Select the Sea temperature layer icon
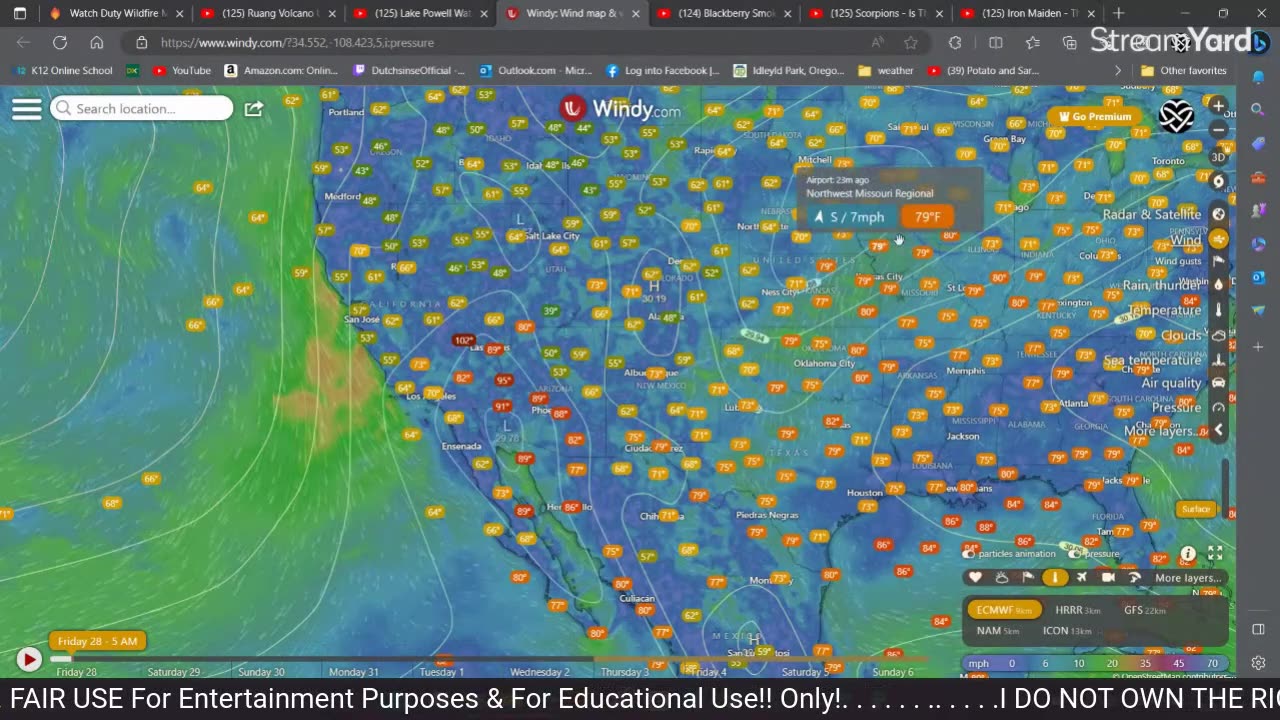The image size is (1280, 720). (1218, 359)
